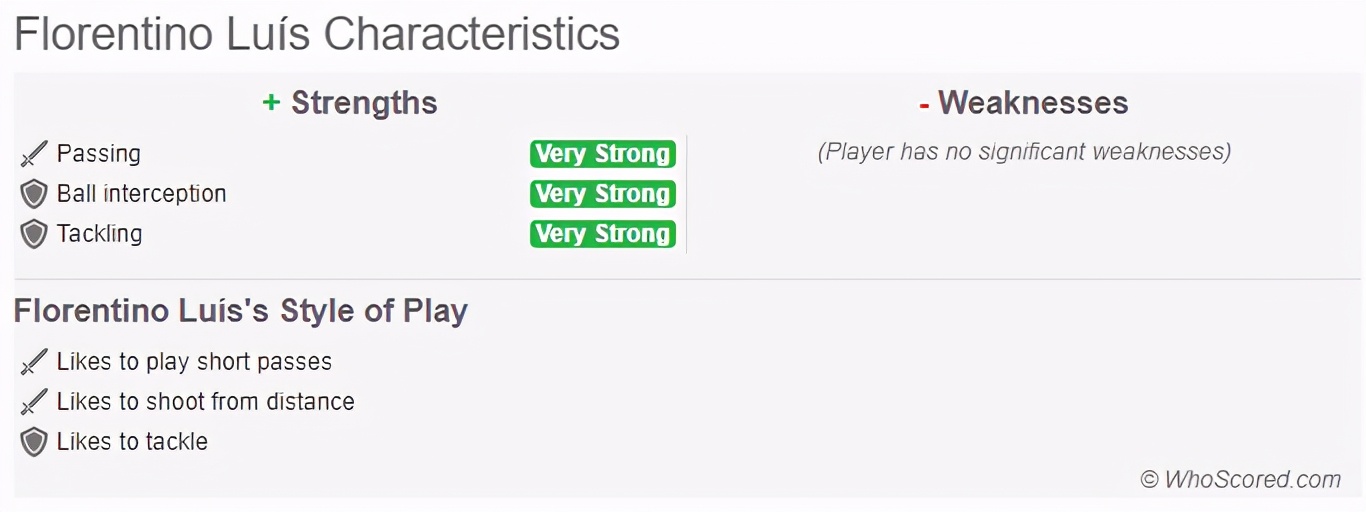
Task: Click the shield icon beside Tackling
Action: pos(34,234)
